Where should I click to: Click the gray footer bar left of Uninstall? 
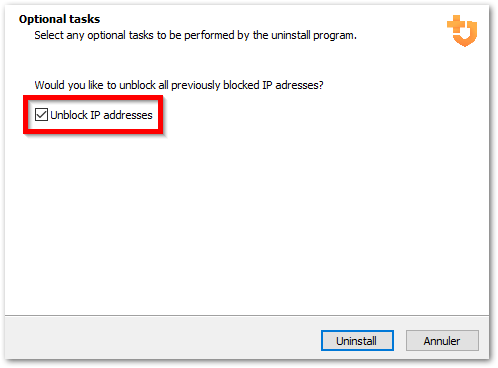(x=160, y=337)
